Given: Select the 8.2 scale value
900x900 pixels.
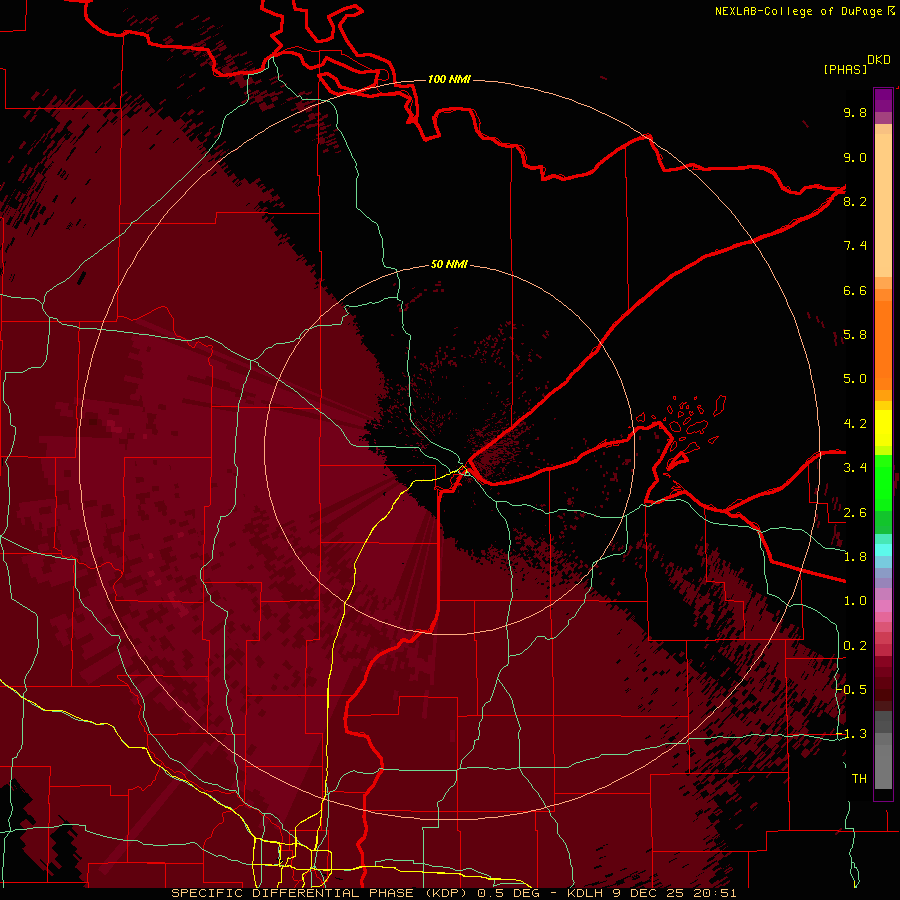Looking at the screenshot, I should tap(855, 201).
